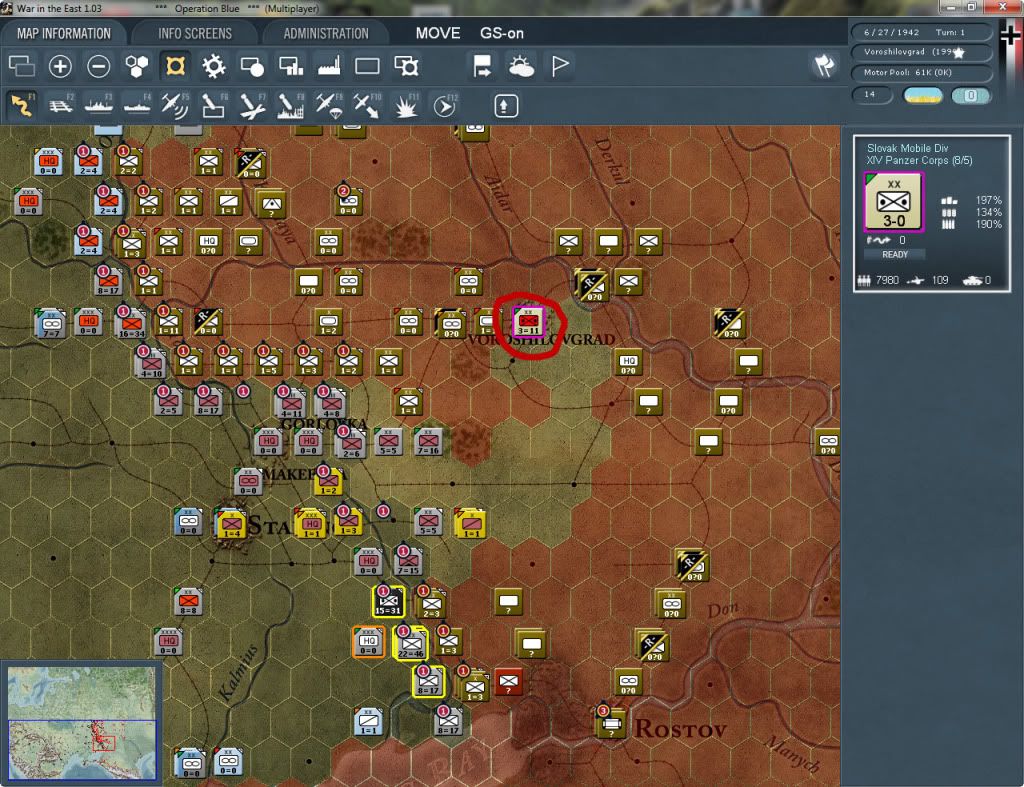Click the flag with arrow icon
The image size is (1024, 787).
(482, 66)
